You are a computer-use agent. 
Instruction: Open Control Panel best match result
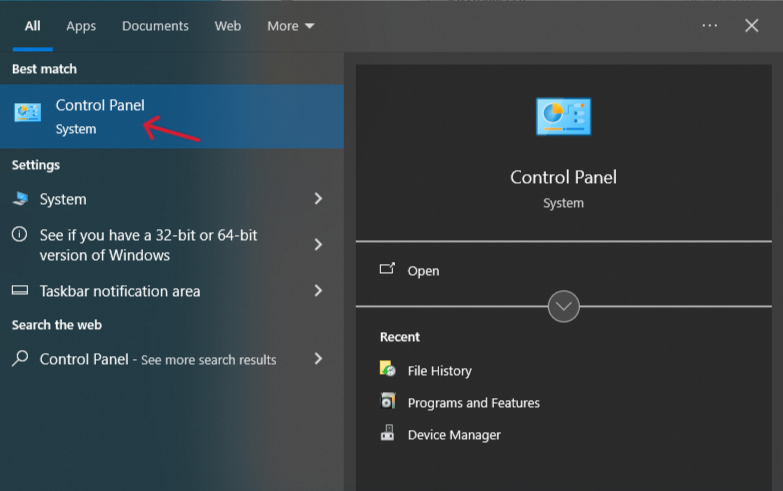point(172,116)
